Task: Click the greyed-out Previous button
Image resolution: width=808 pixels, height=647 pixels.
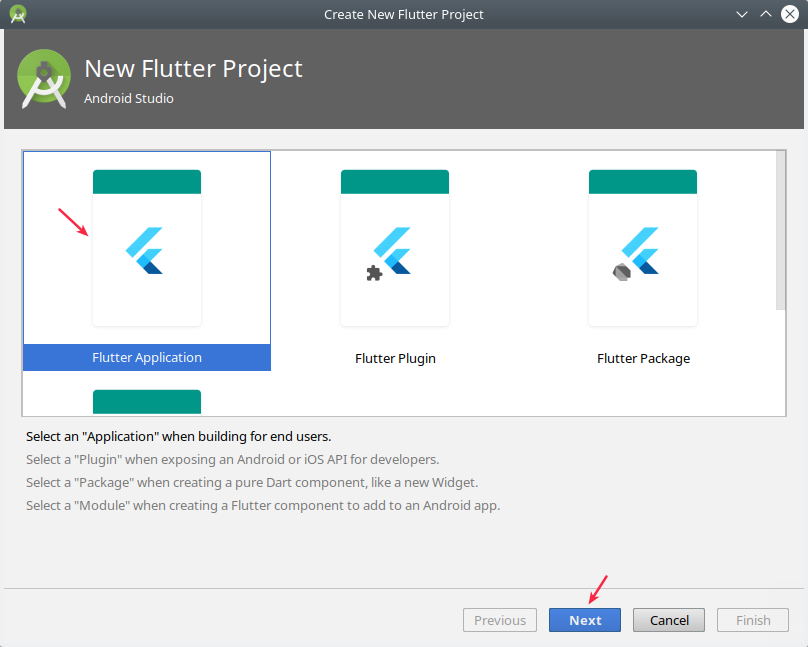Action: [x=500, y=620]
